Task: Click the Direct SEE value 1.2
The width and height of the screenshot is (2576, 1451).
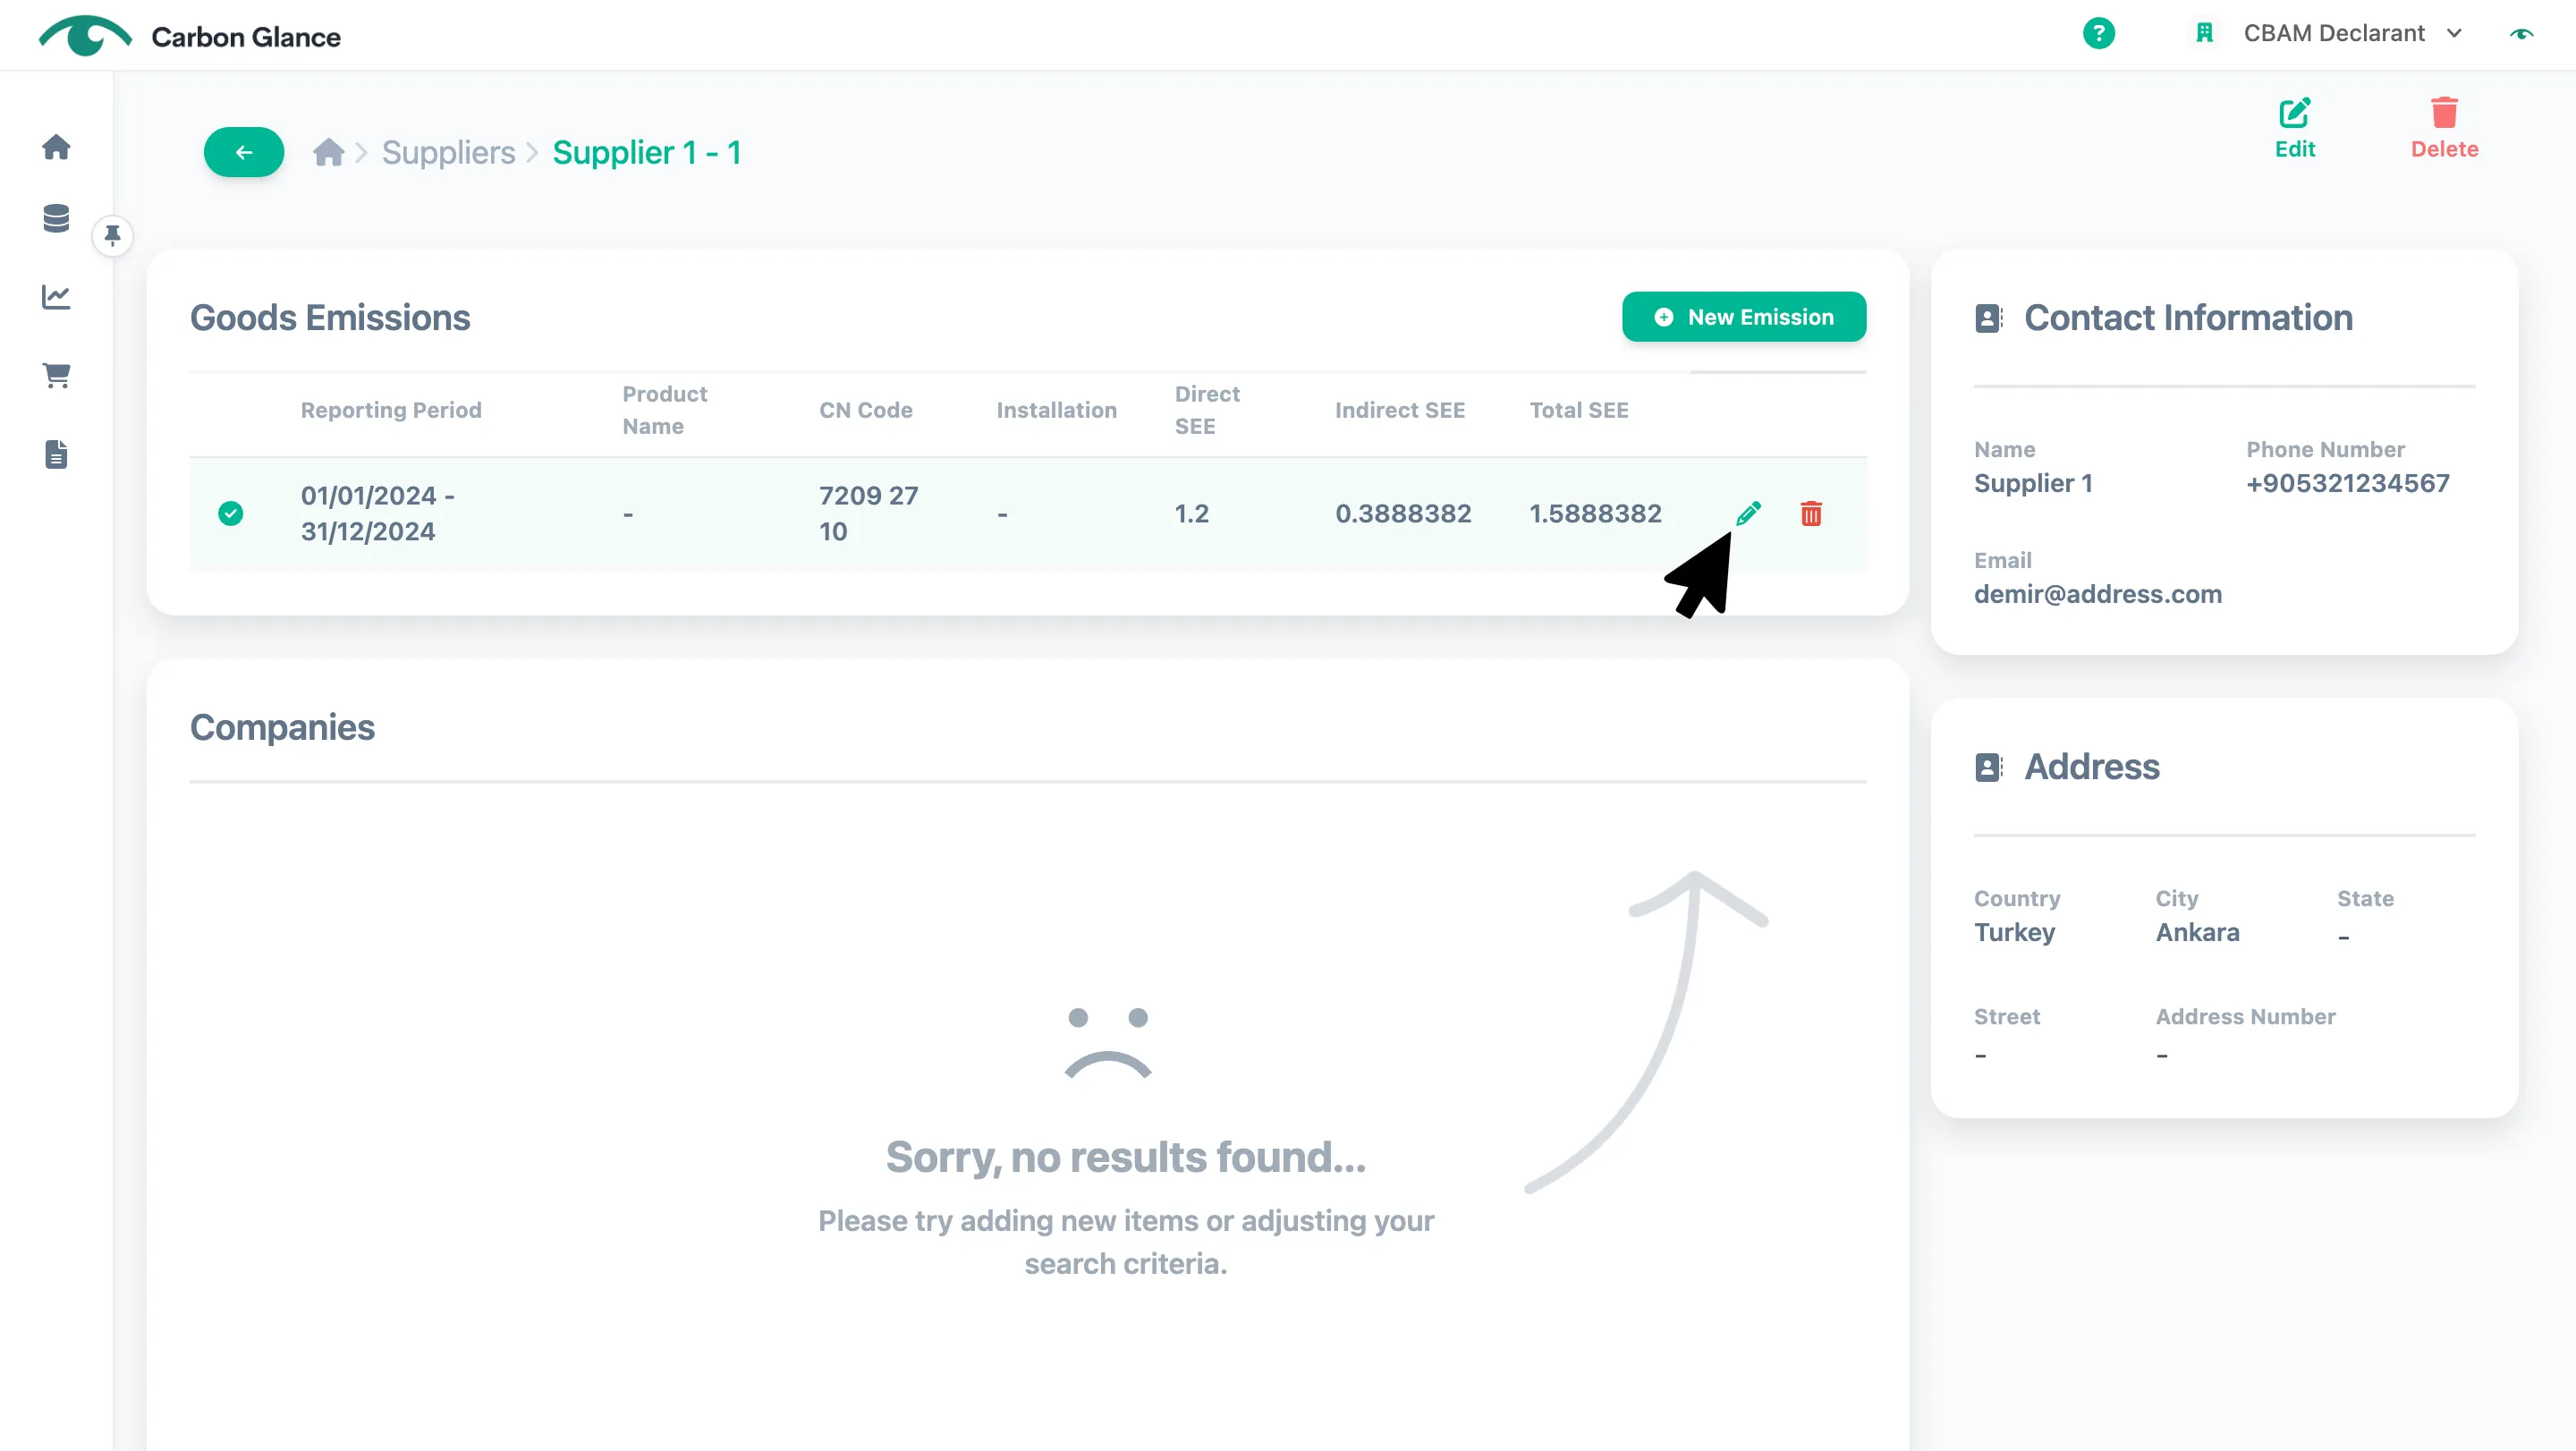Action: tap(1191, 514)
